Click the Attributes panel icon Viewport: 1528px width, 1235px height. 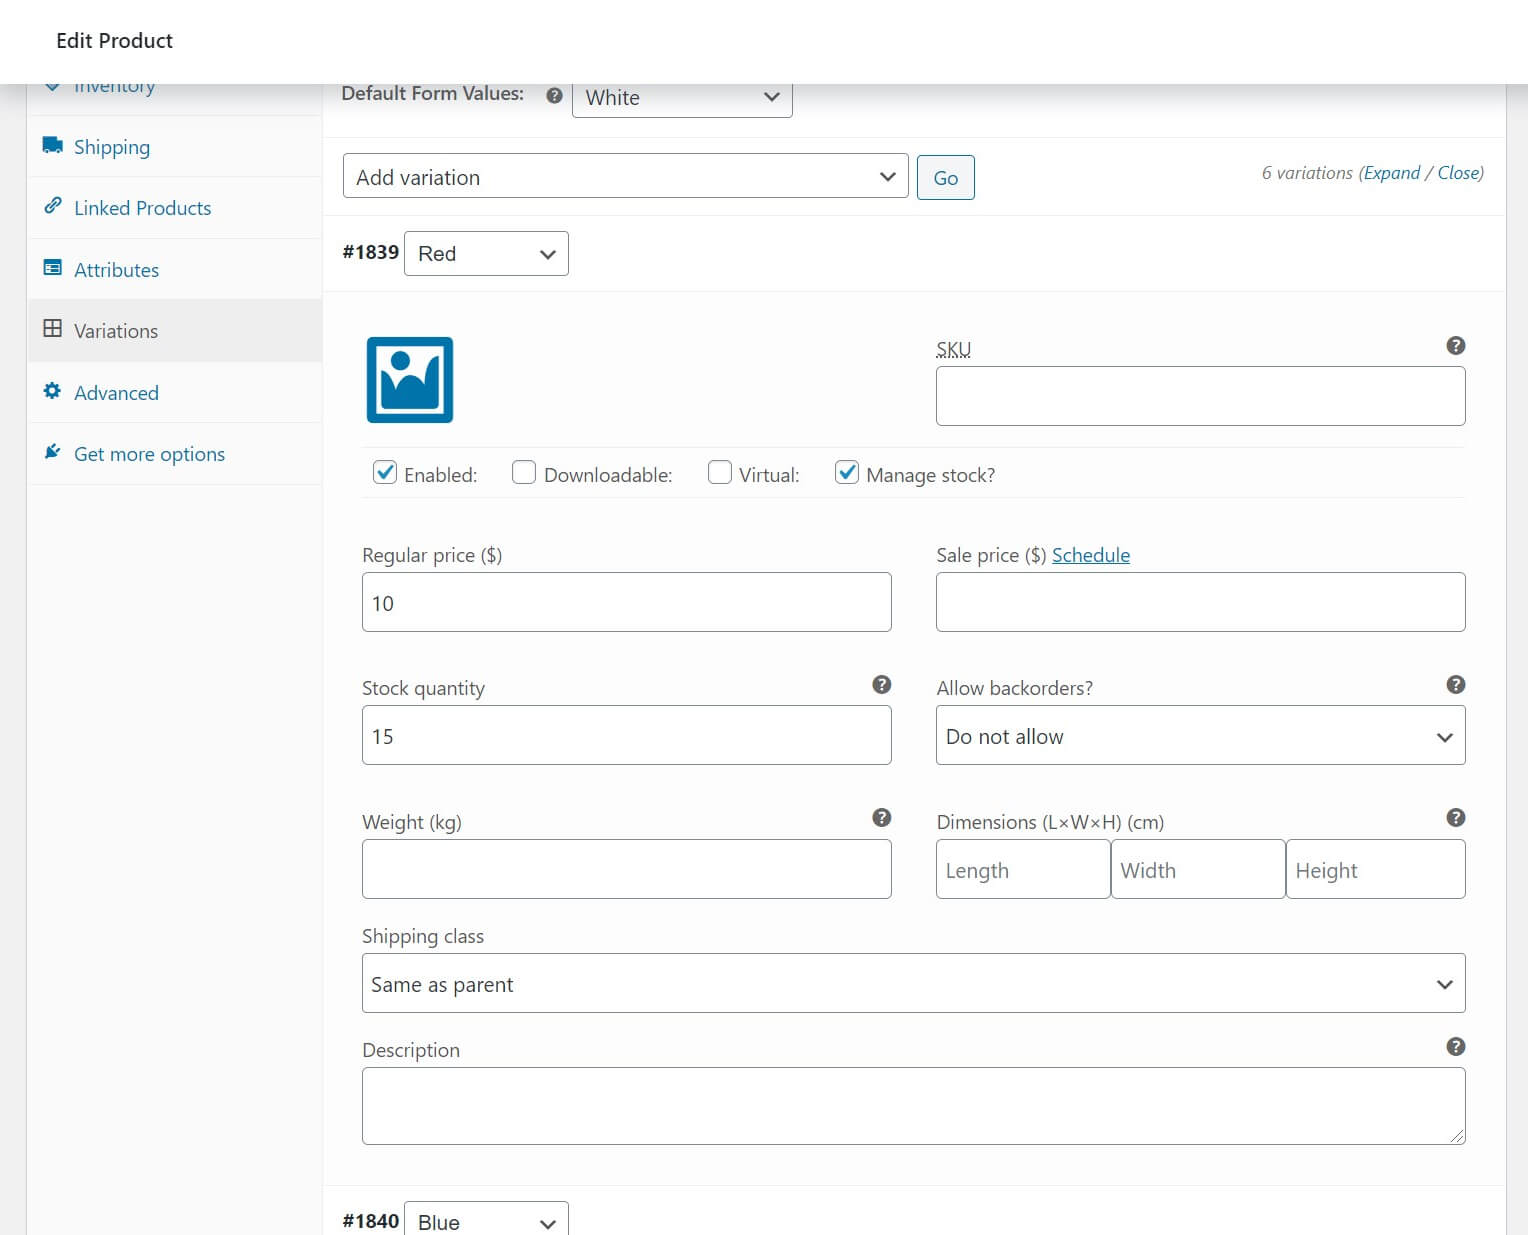(x=53, y=268)
